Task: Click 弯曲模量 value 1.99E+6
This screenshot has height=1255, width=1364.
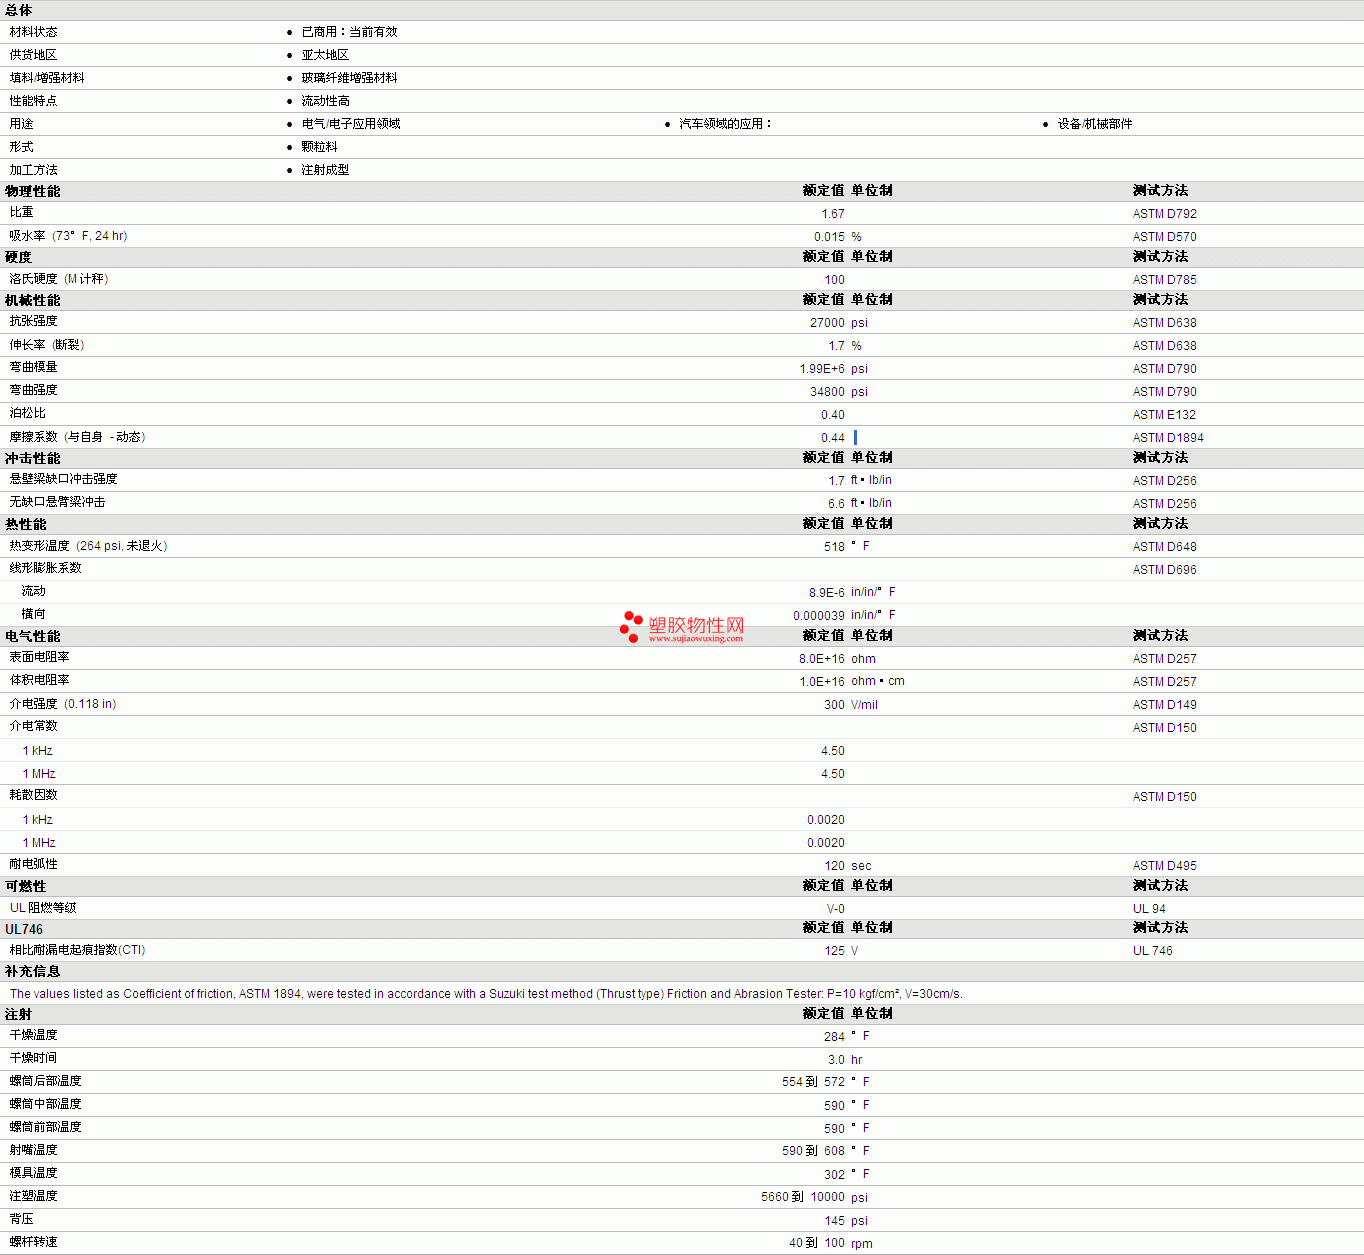Action: tap(822, 369)
